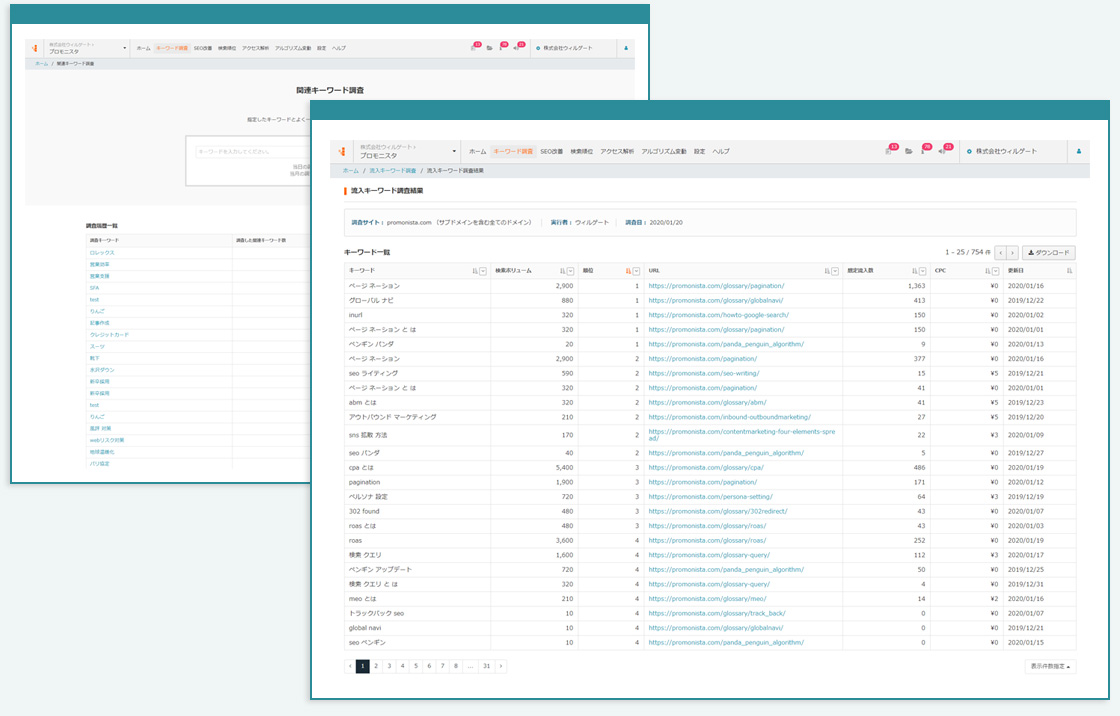
Task: Jump to page 31 in pagination
Action: 486,666
